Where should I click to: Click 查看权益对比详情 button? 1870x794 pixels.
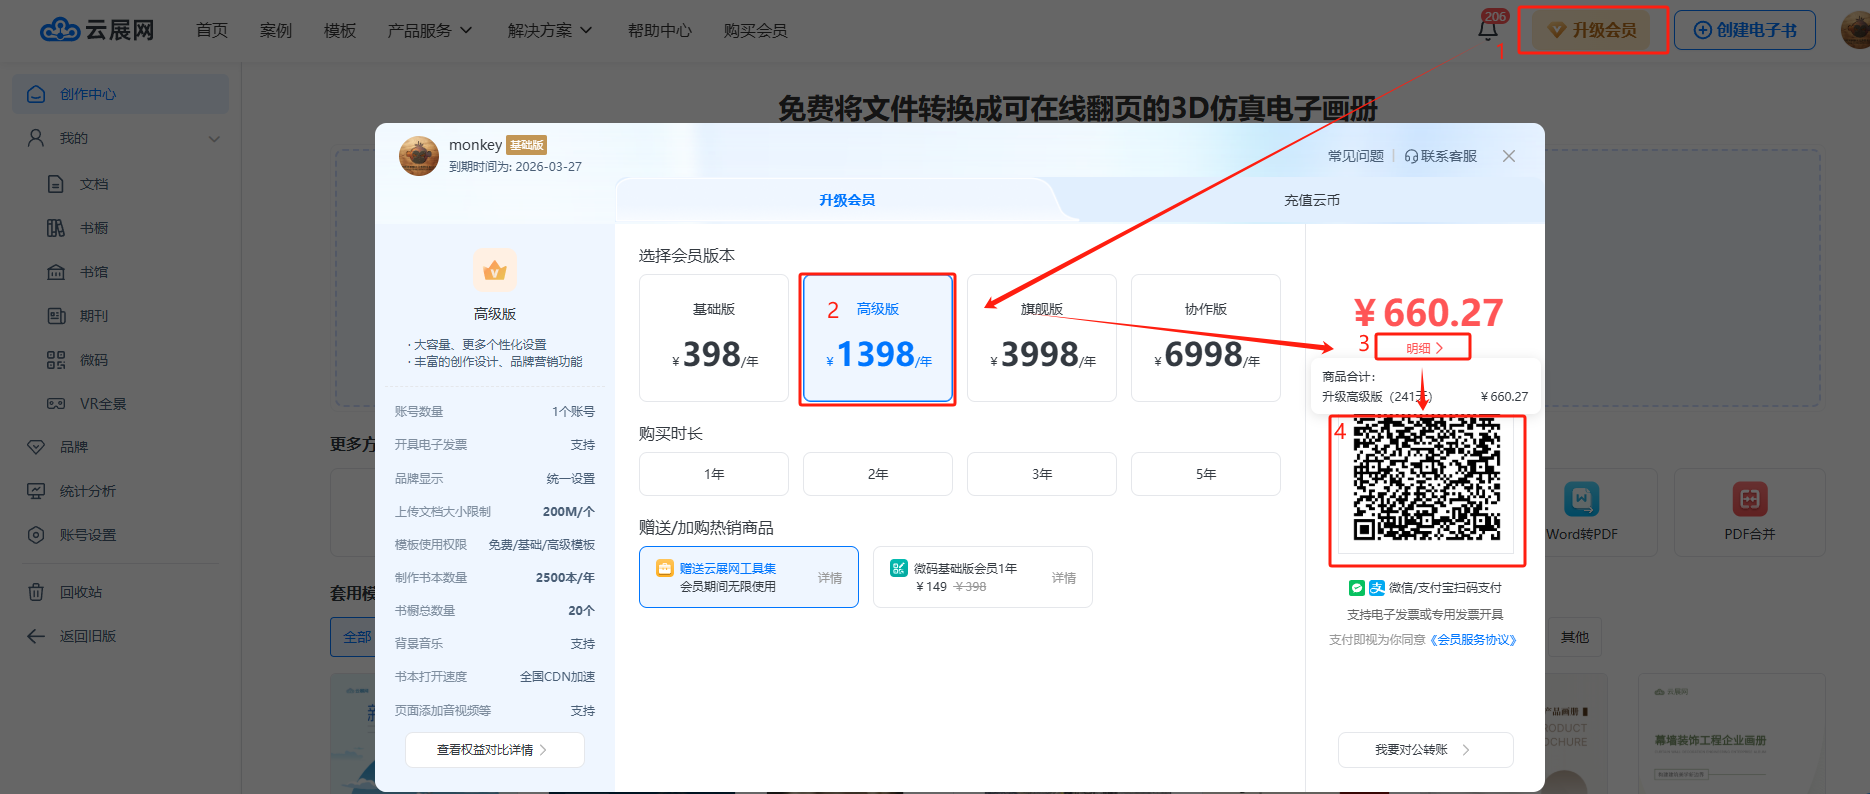494,750
